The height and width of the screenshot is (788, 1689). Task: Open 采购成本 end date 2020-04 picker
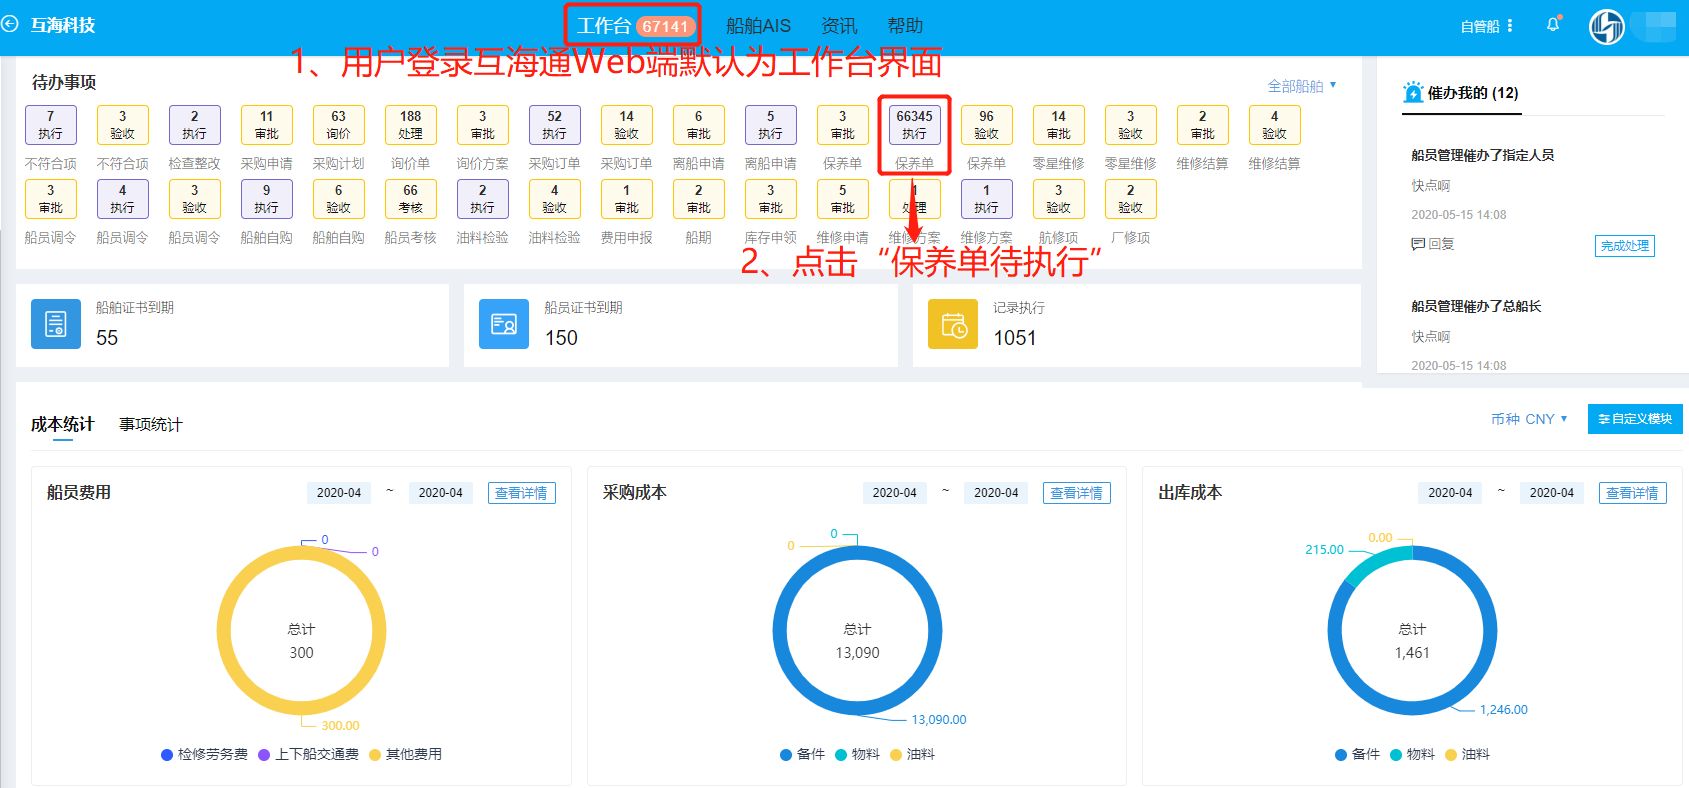[996, 493]
